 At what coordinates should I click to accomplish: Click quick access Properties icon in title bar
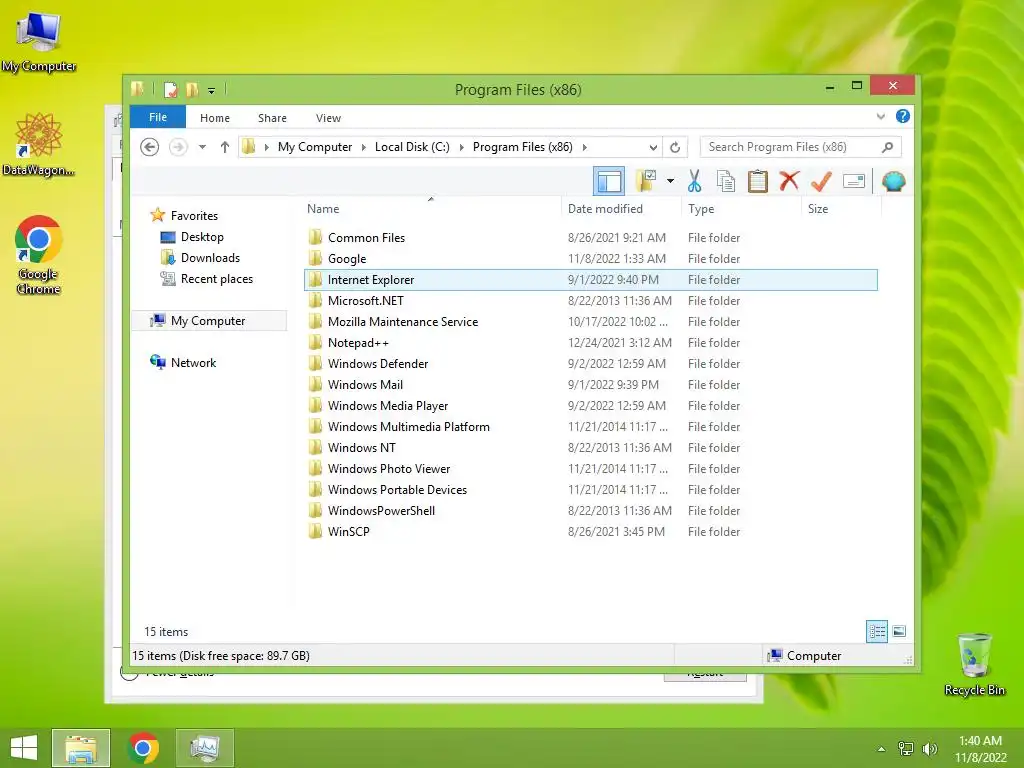coord(170,89)
